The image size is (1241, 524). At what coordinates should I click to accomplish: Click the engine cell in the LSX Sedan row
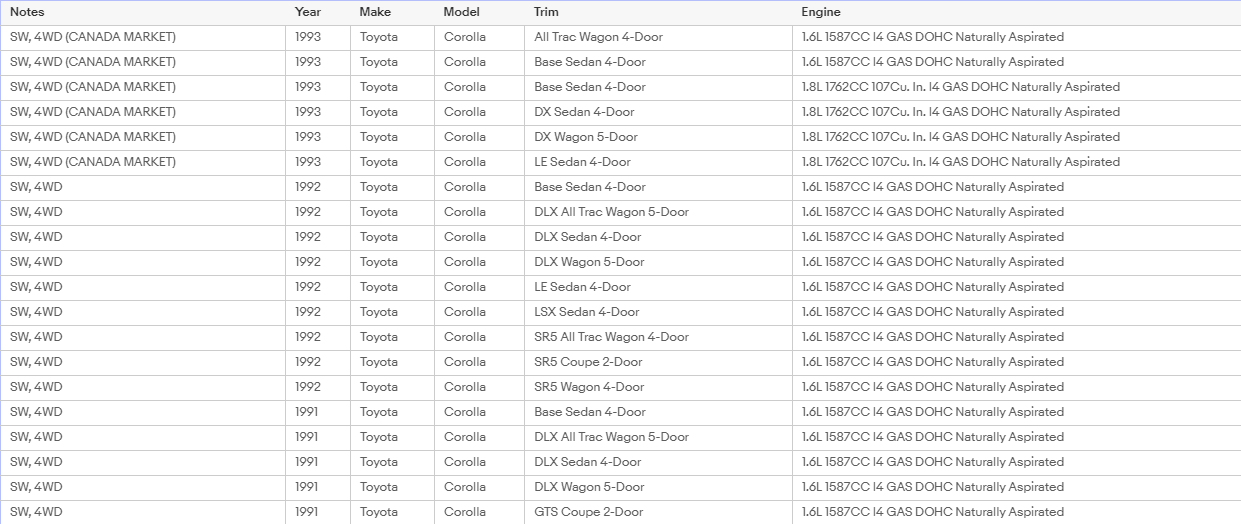click(1016, 312)
